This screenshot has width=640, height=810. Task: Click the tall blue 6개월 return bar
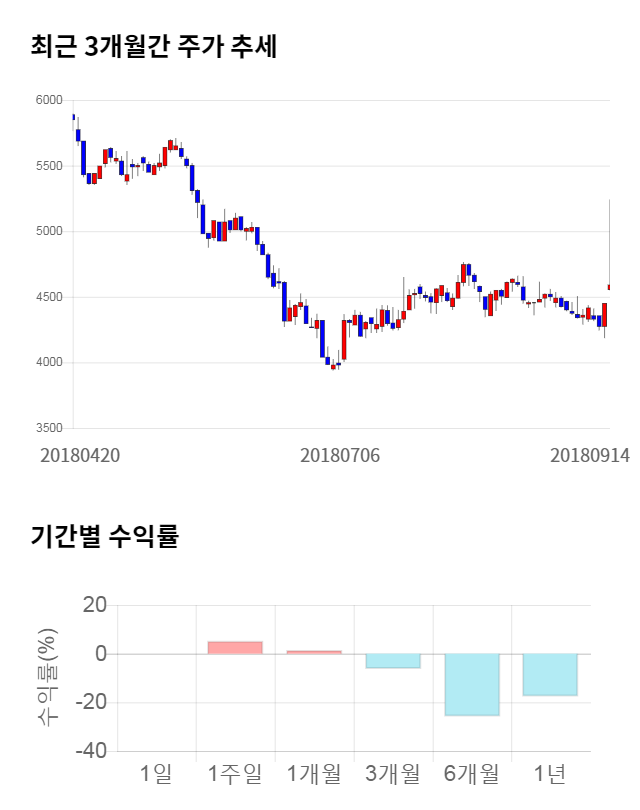(x=472, y=685)
